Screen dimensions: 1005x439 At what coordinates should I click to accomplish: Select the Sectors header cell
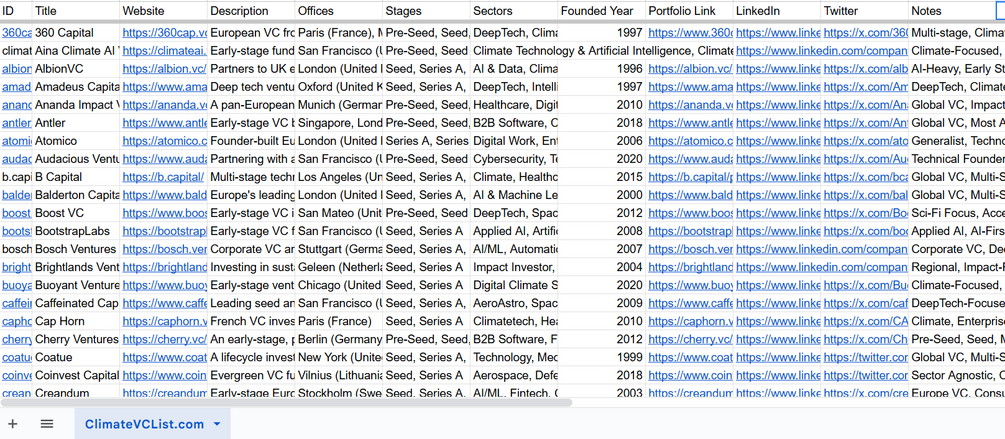pos(514,11)
